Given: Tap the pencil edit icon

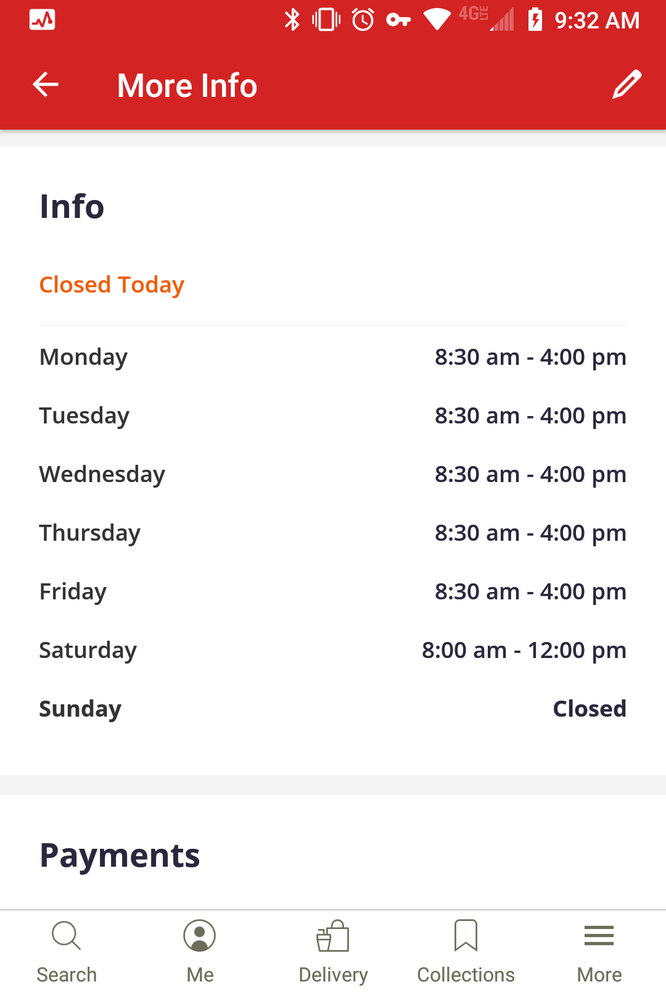Looking at the screenshot, I should [x=626, y=85].
